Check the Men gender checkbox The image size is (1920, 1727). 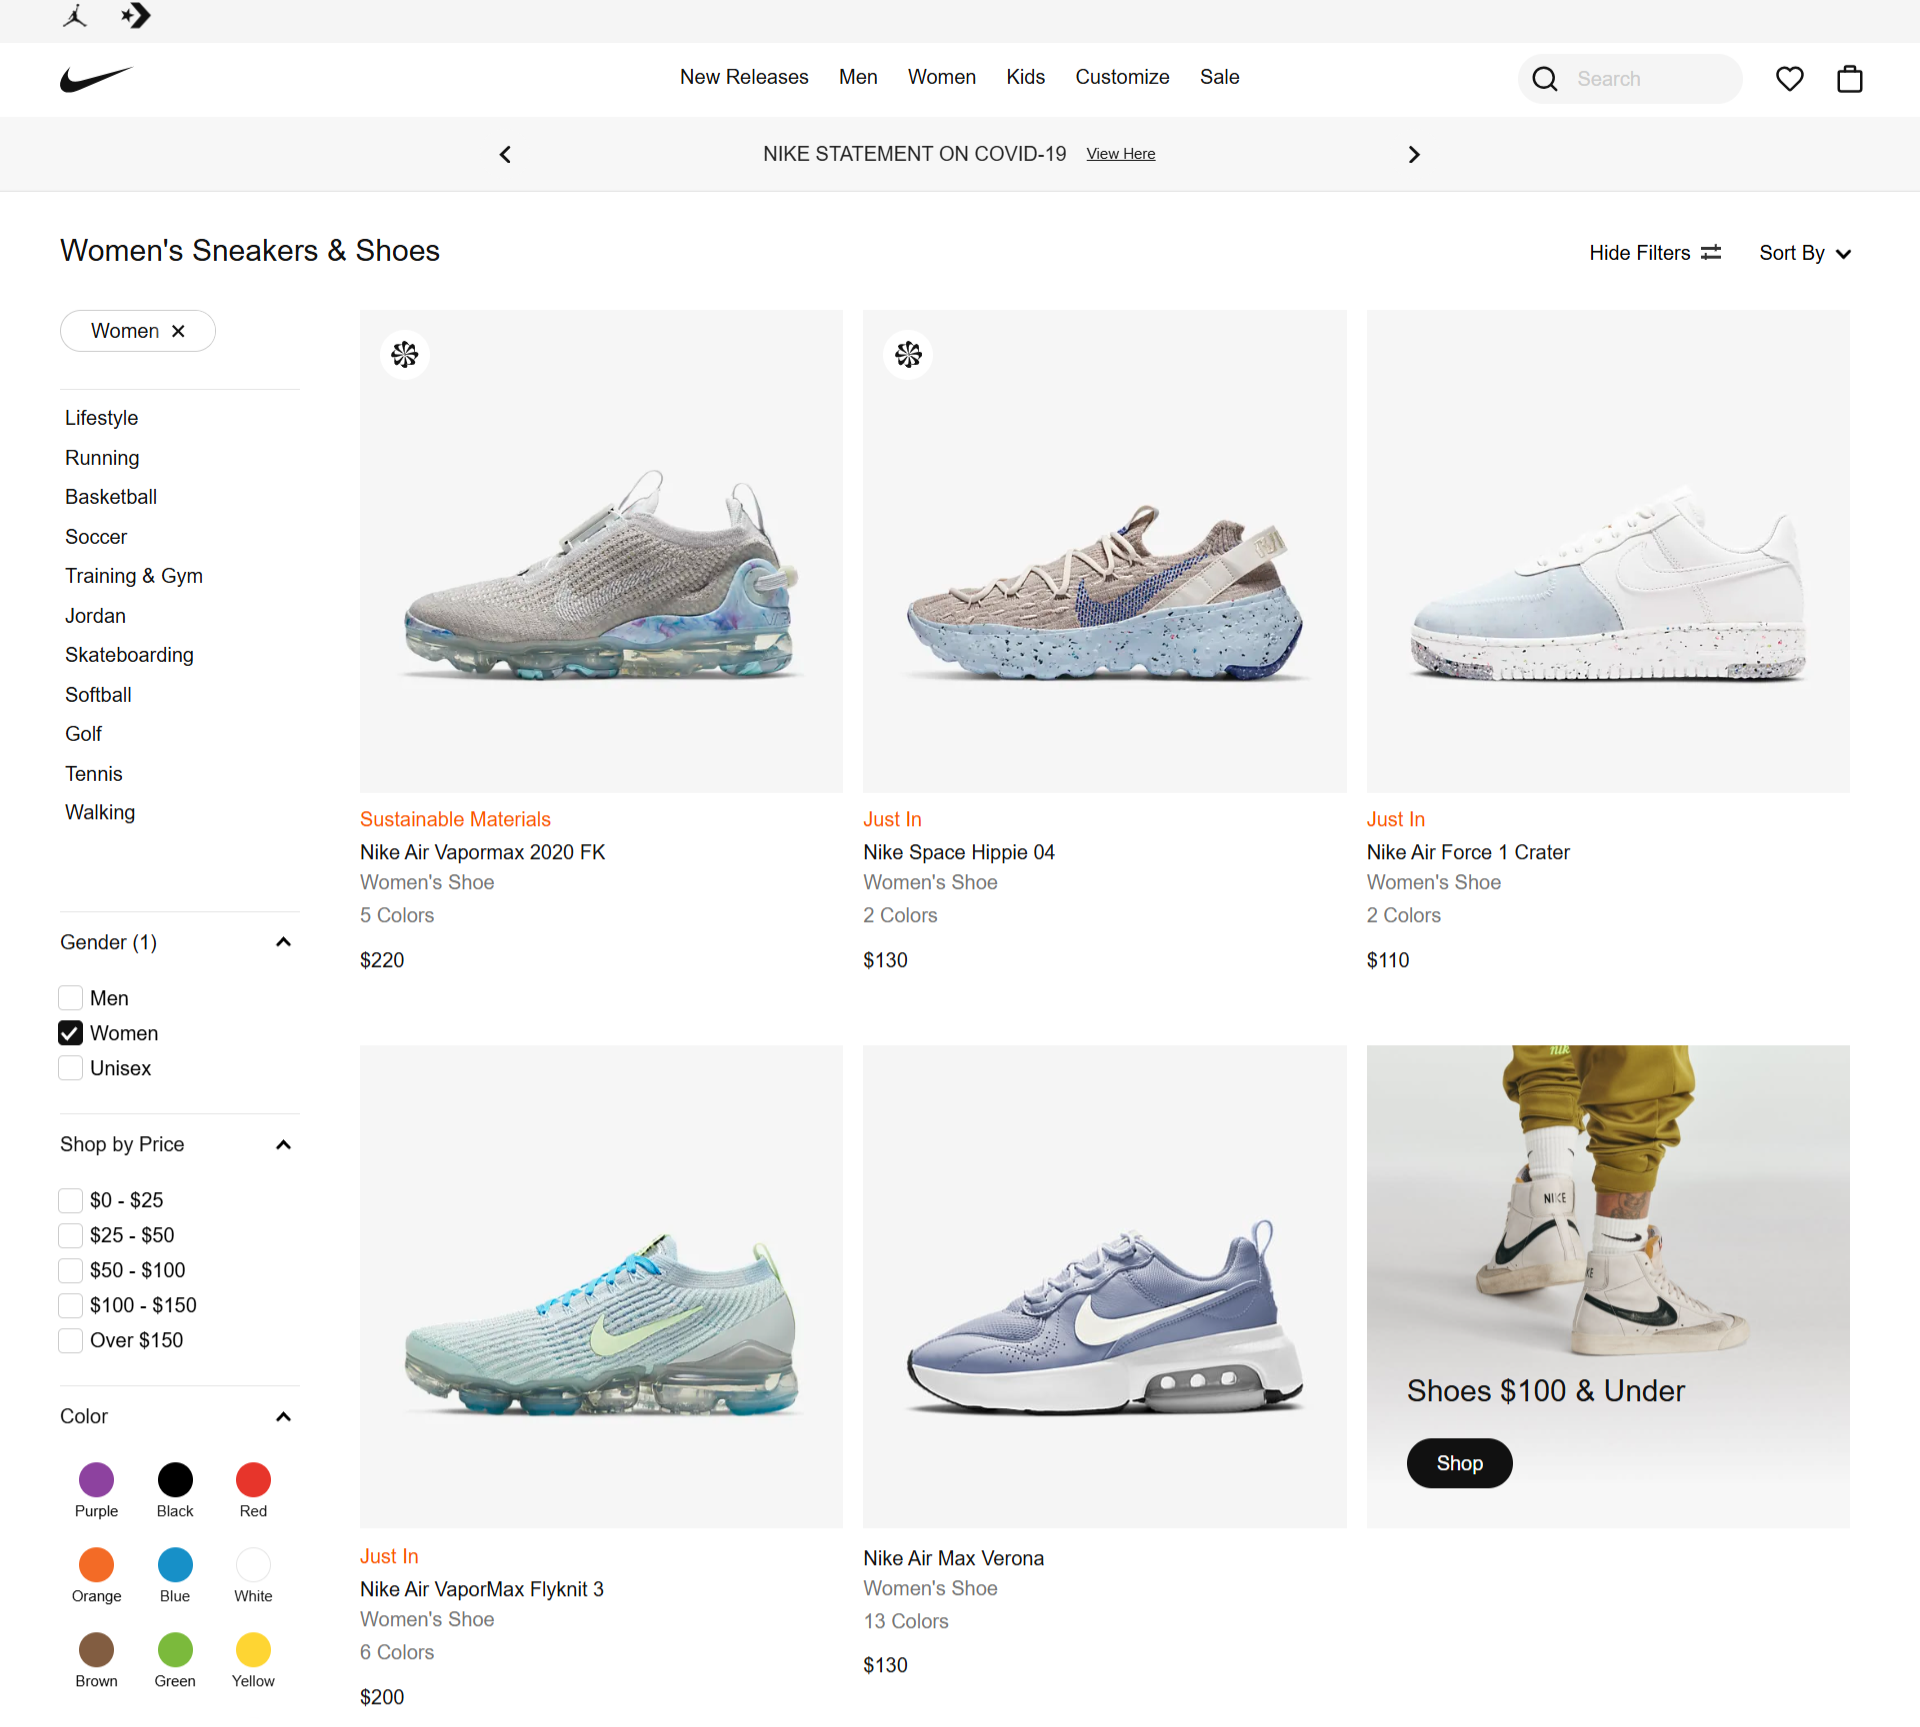click(x=71, y=998)
